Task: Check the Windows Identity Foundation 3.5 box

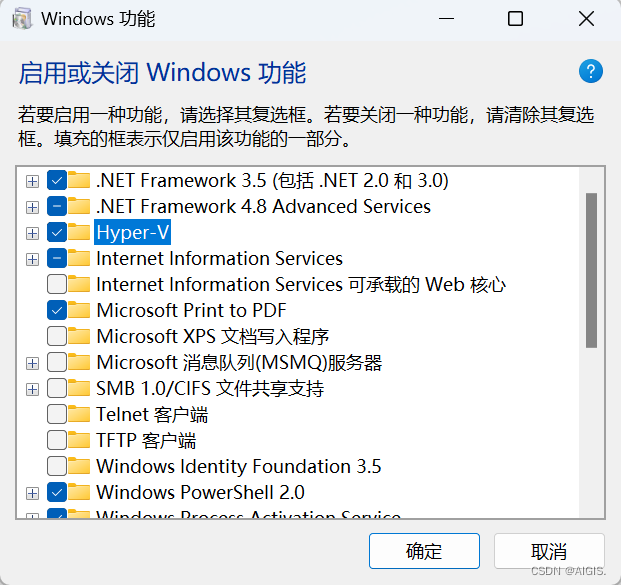Action: [x=57, y=466]
